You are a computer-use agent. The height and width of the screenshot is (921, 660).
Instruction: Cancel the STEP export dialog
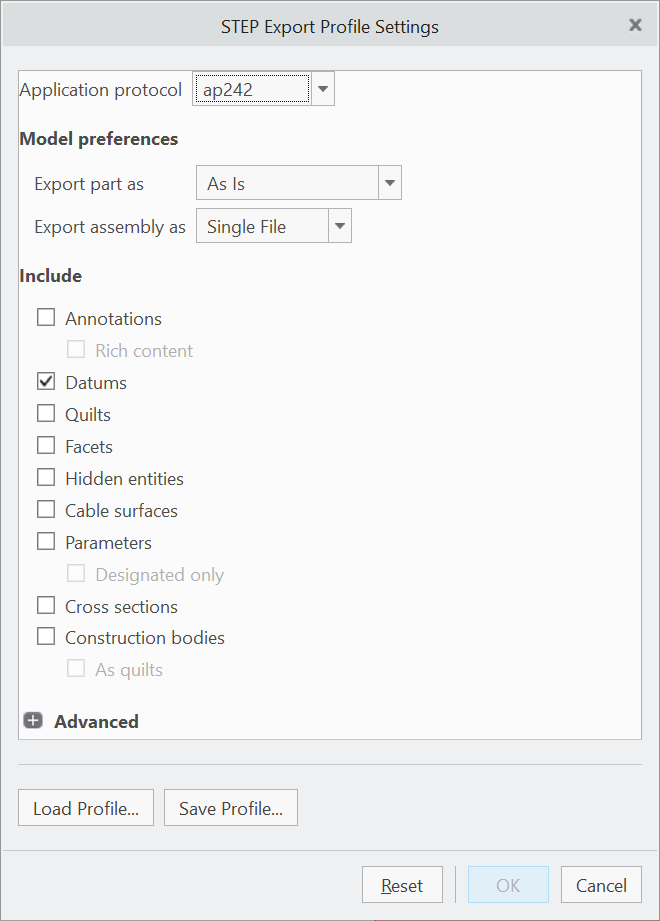pos(601,885)
